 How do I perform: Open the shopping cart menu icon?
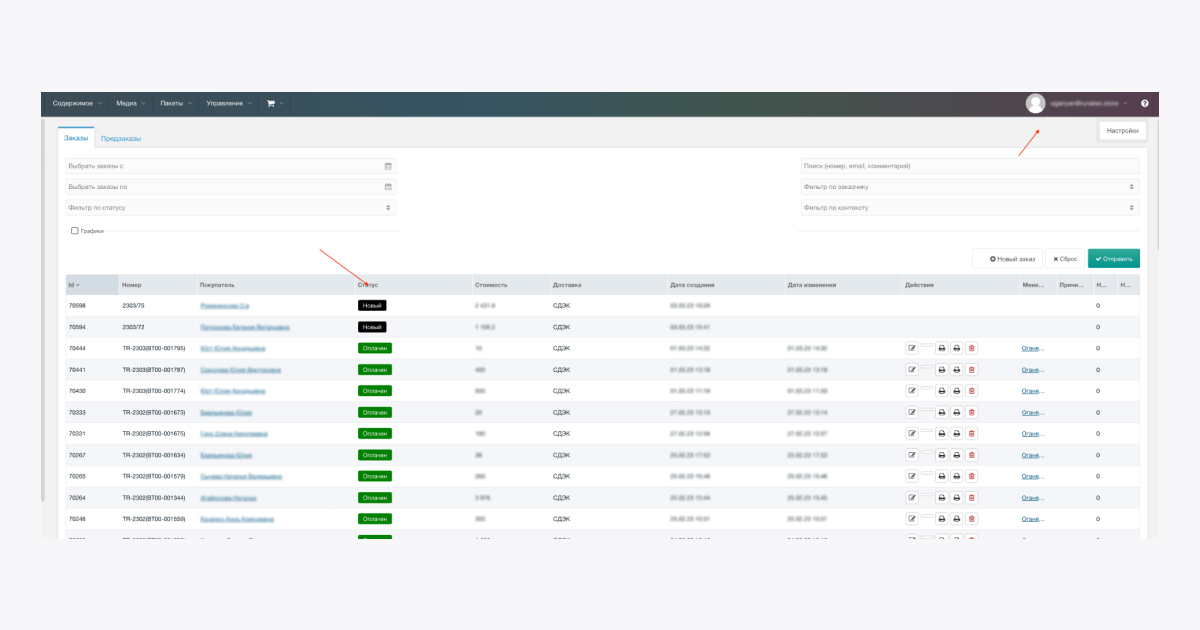point(271,103)
